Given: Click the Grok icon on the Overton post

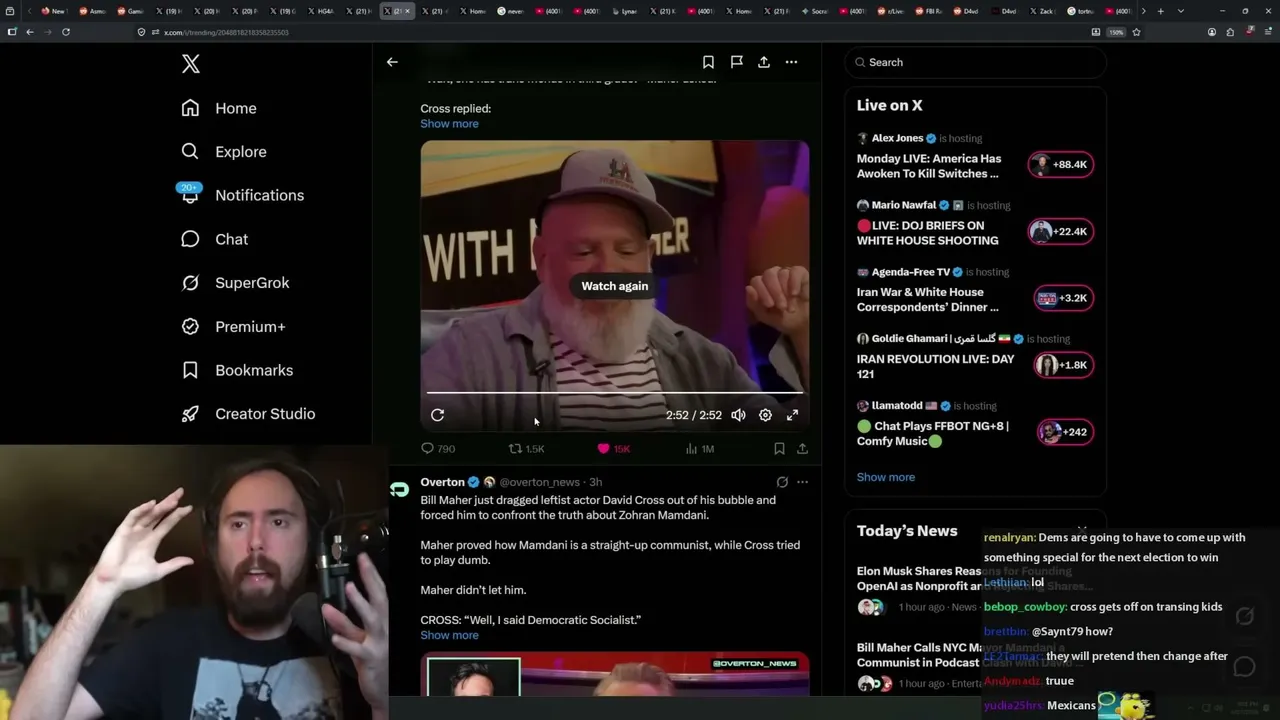Looking at the screenshot, I should click(782, 482).
